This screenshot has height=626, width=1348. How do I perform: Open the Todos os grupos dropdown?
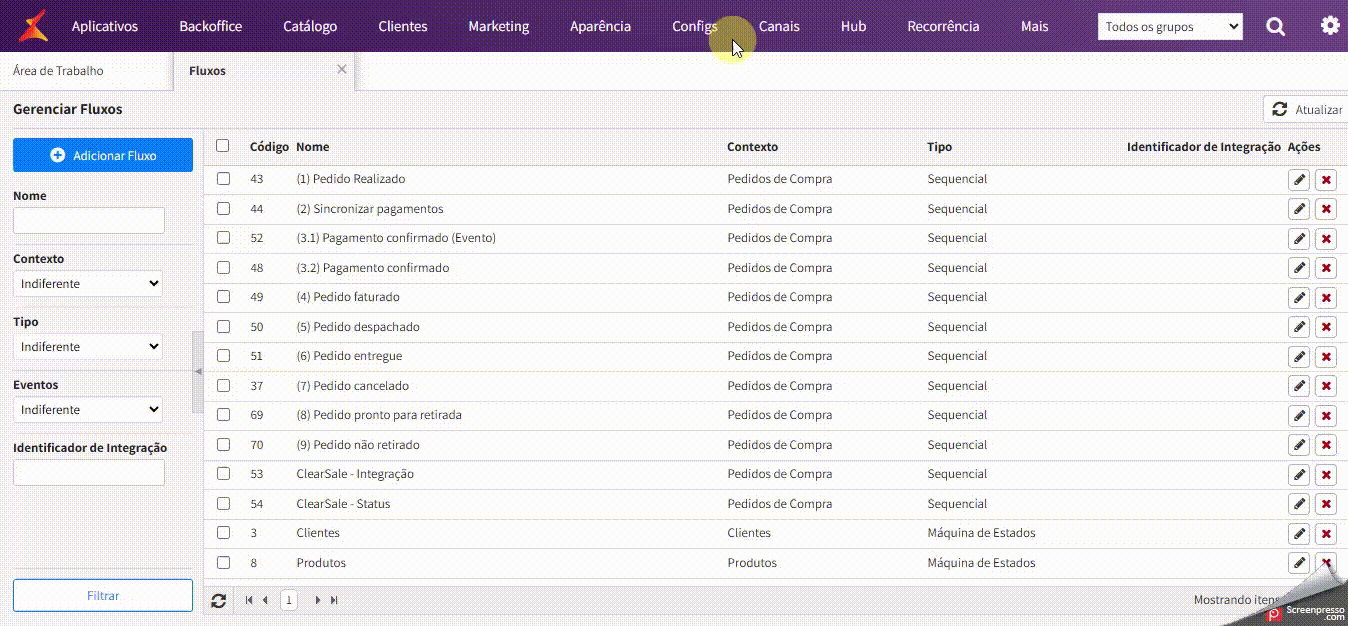pyautogui.click(x=1170, y=27)
